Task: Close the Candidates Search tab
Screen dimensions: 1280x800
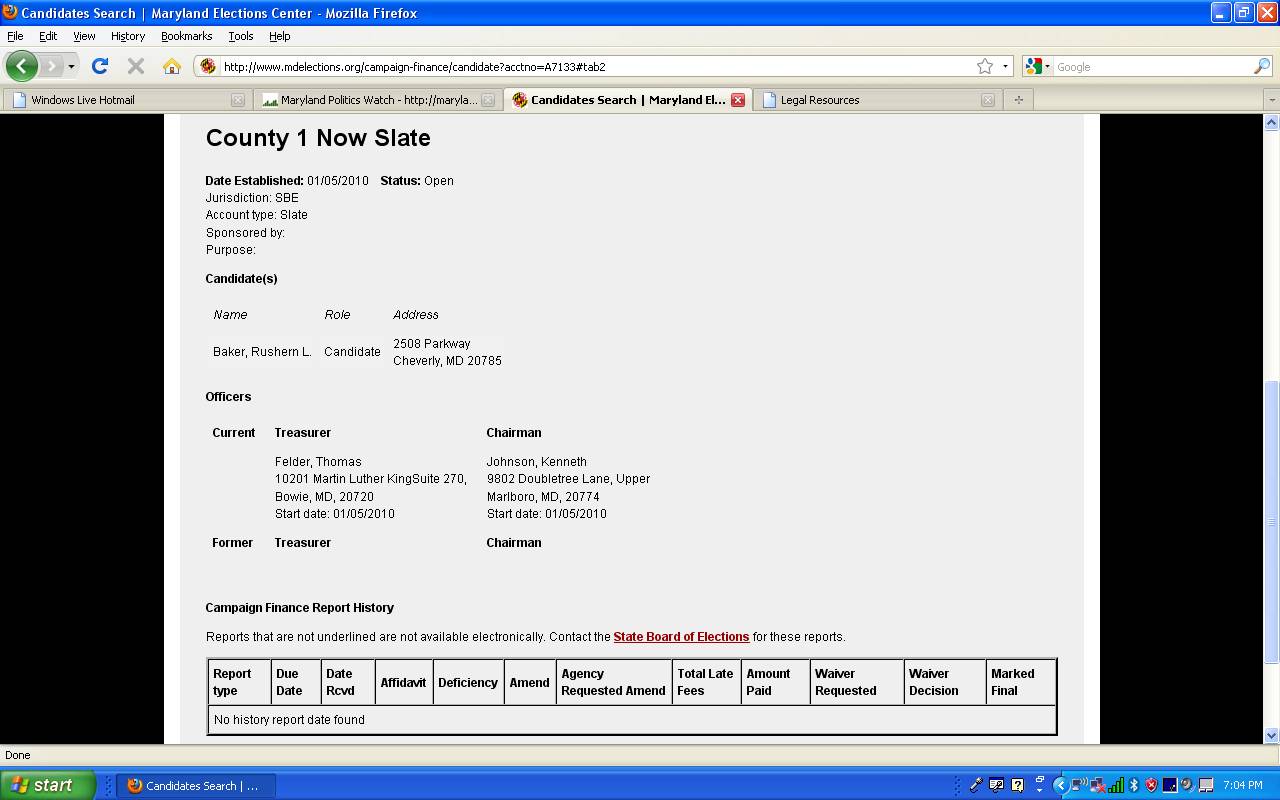Action: pyautogui.click(x=737, y=100)
